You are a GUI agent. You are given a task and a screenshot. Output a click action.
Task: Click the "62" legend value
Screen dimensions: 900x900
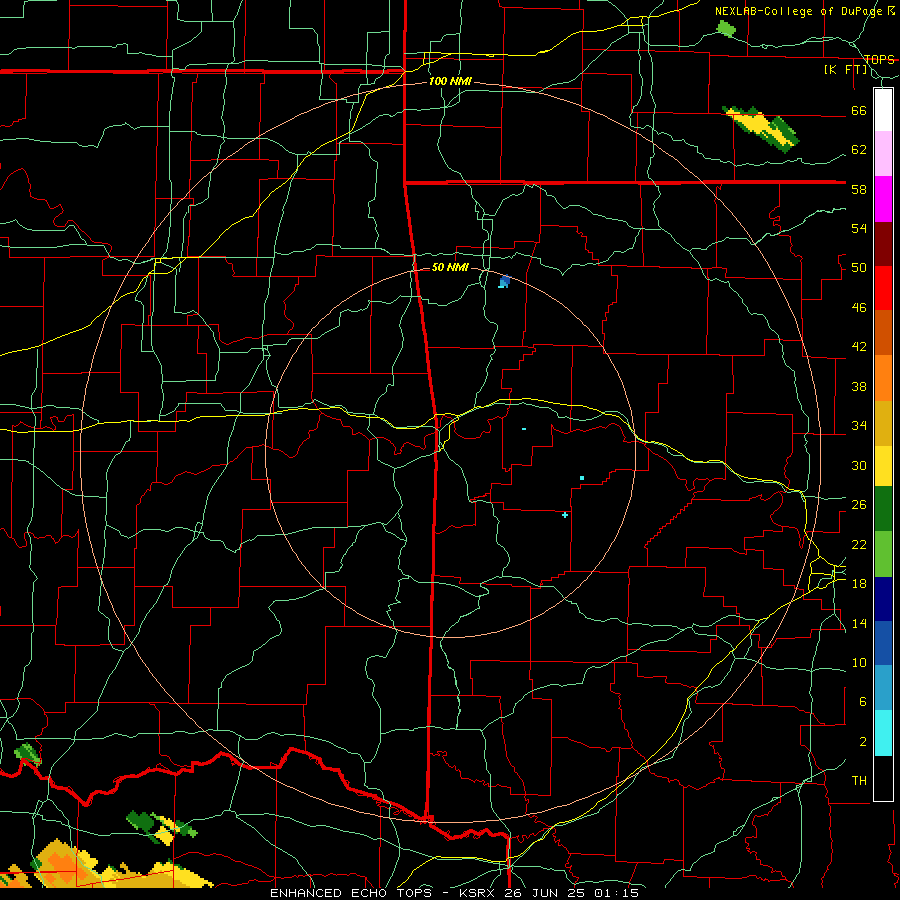click(859, 150)
